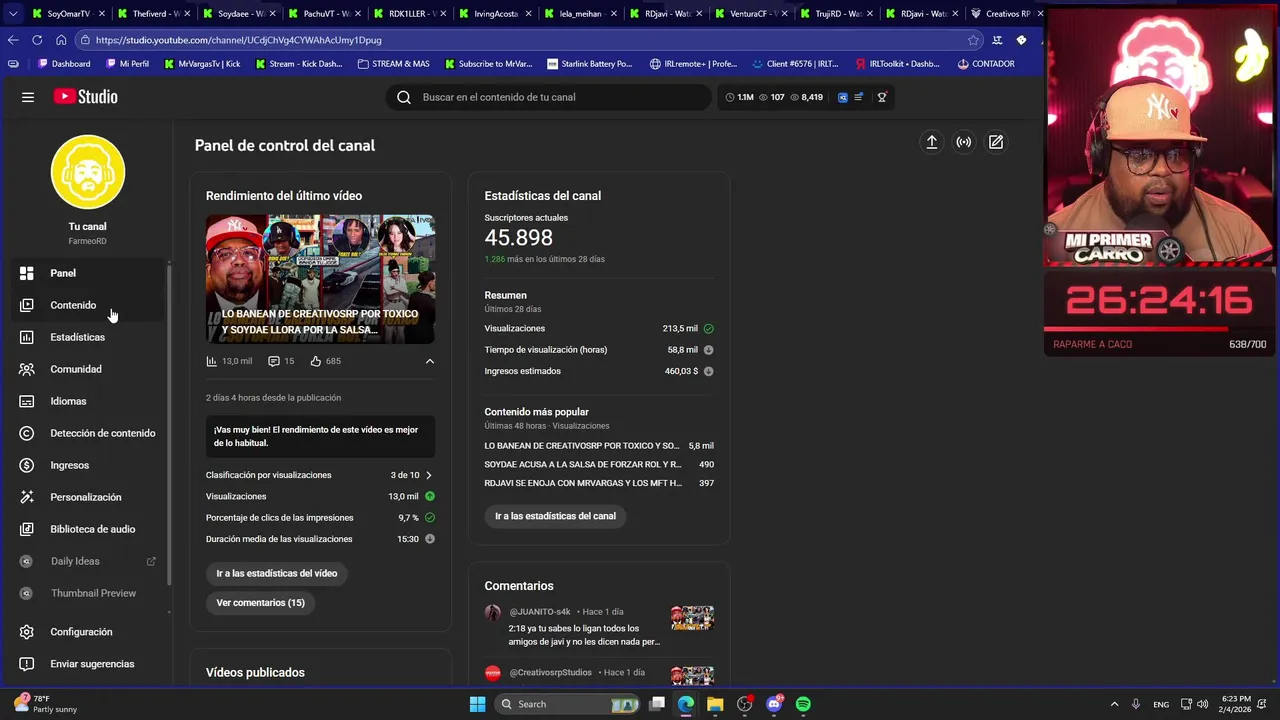Click the trophy icon in top stats bar
The width and height of the screenshot is (1280, 720).
click(882, 97)
